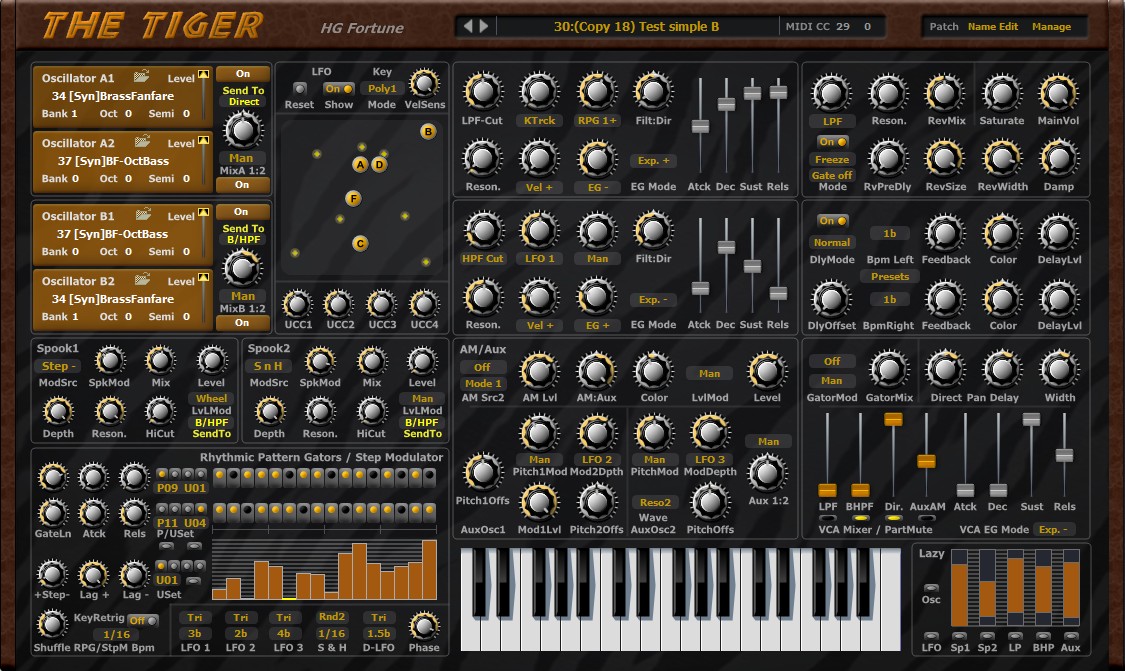
Task: Open waveform folder for Oscillator B2
Action: tap(142, 279)
